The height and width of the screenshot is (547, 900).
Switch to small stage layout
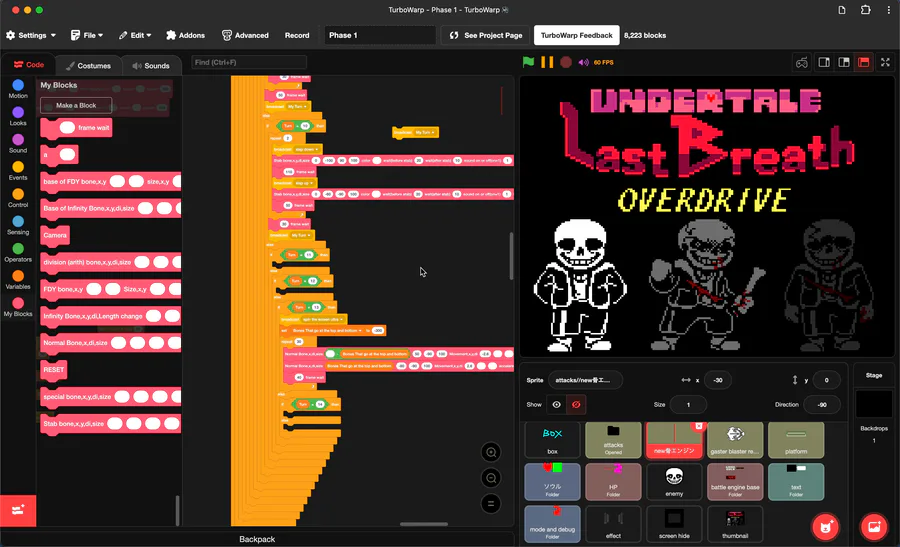[824, 62]
